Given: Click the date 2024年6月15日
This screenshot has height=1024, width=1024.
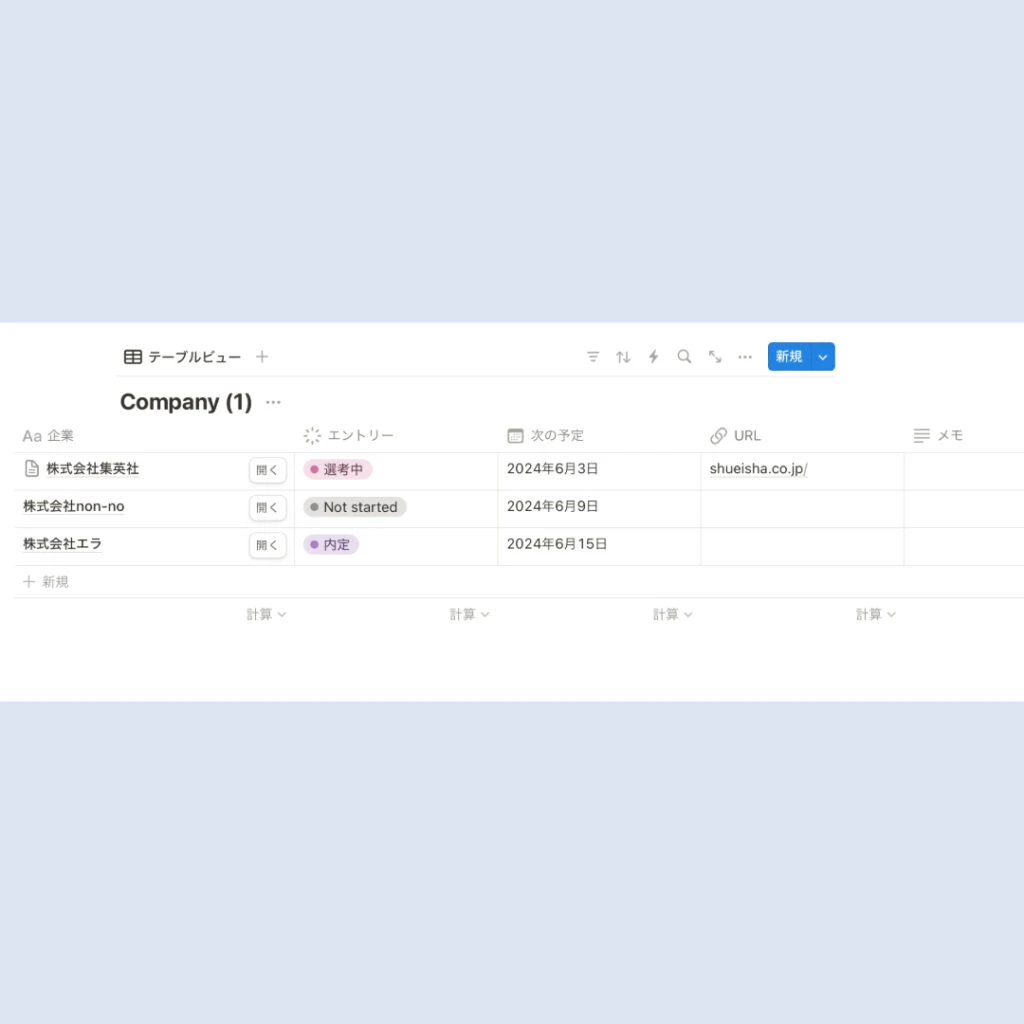Looking at the screenshot, I should click(x=557, y=544).
